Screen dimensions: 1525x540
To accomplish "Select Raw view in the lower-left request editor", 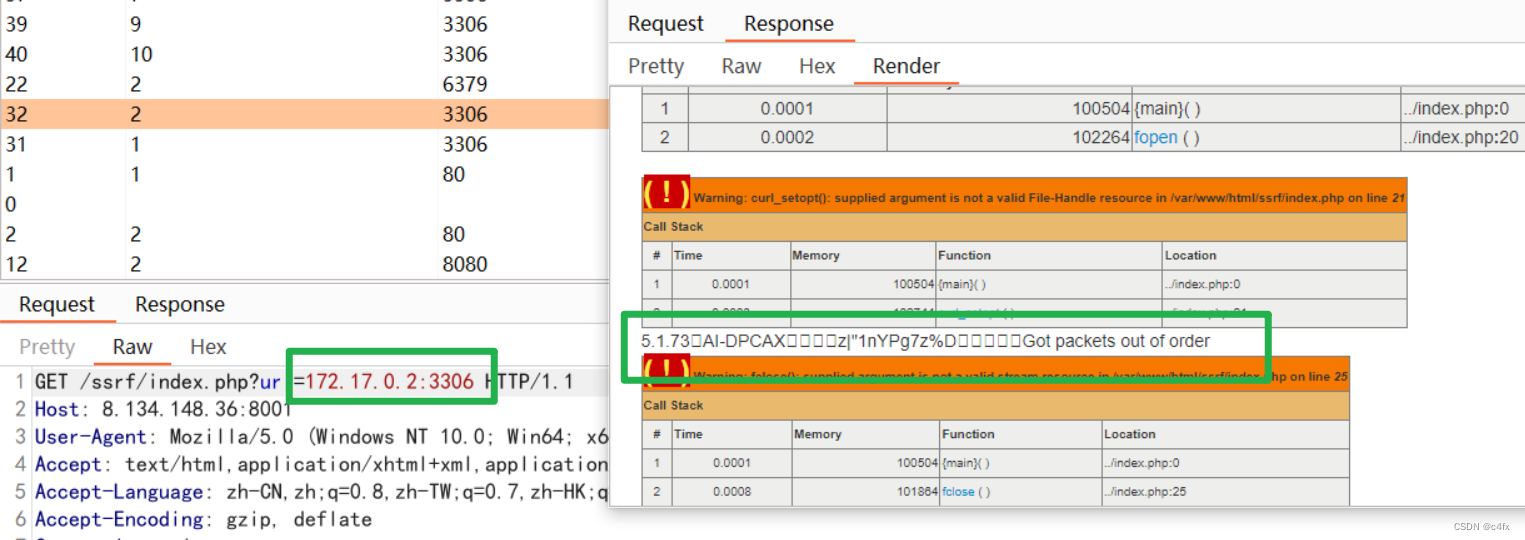I will click(132, 347).
